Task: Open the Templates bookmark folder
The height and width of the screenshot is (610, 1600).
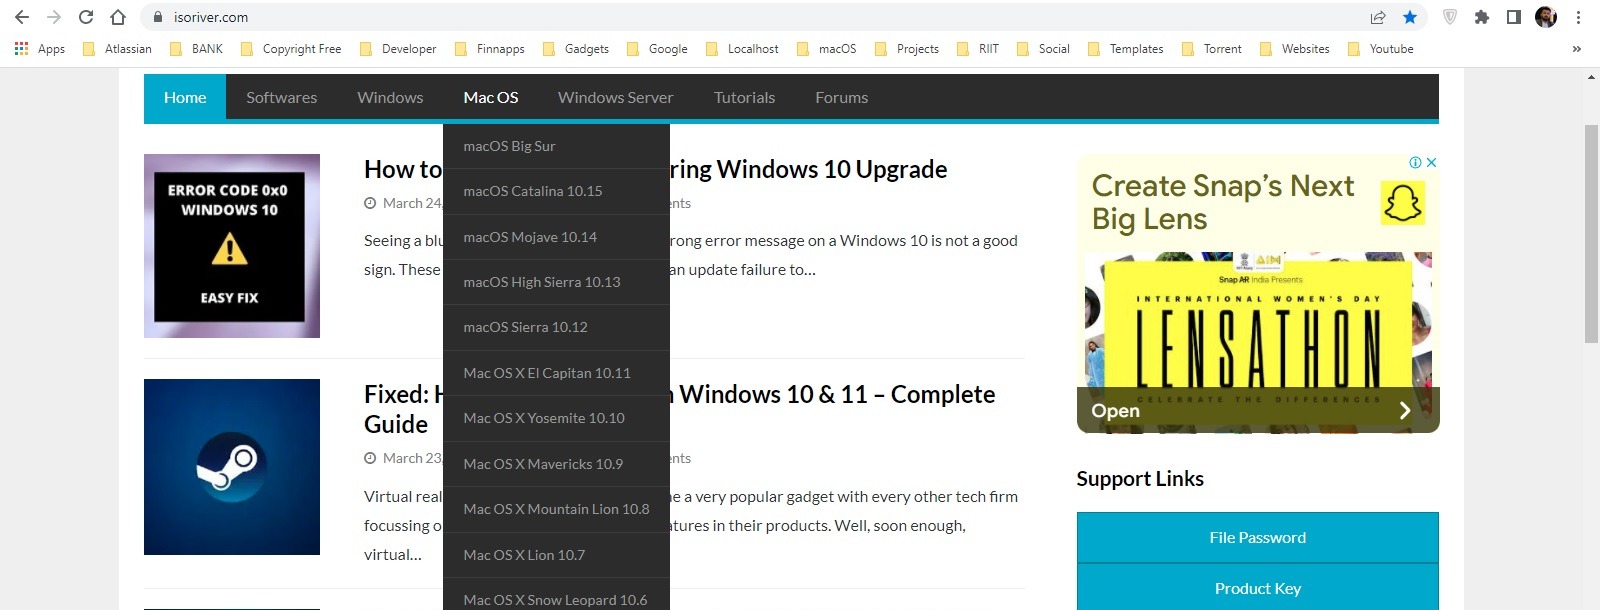Action: click(x=1126, y=48)
